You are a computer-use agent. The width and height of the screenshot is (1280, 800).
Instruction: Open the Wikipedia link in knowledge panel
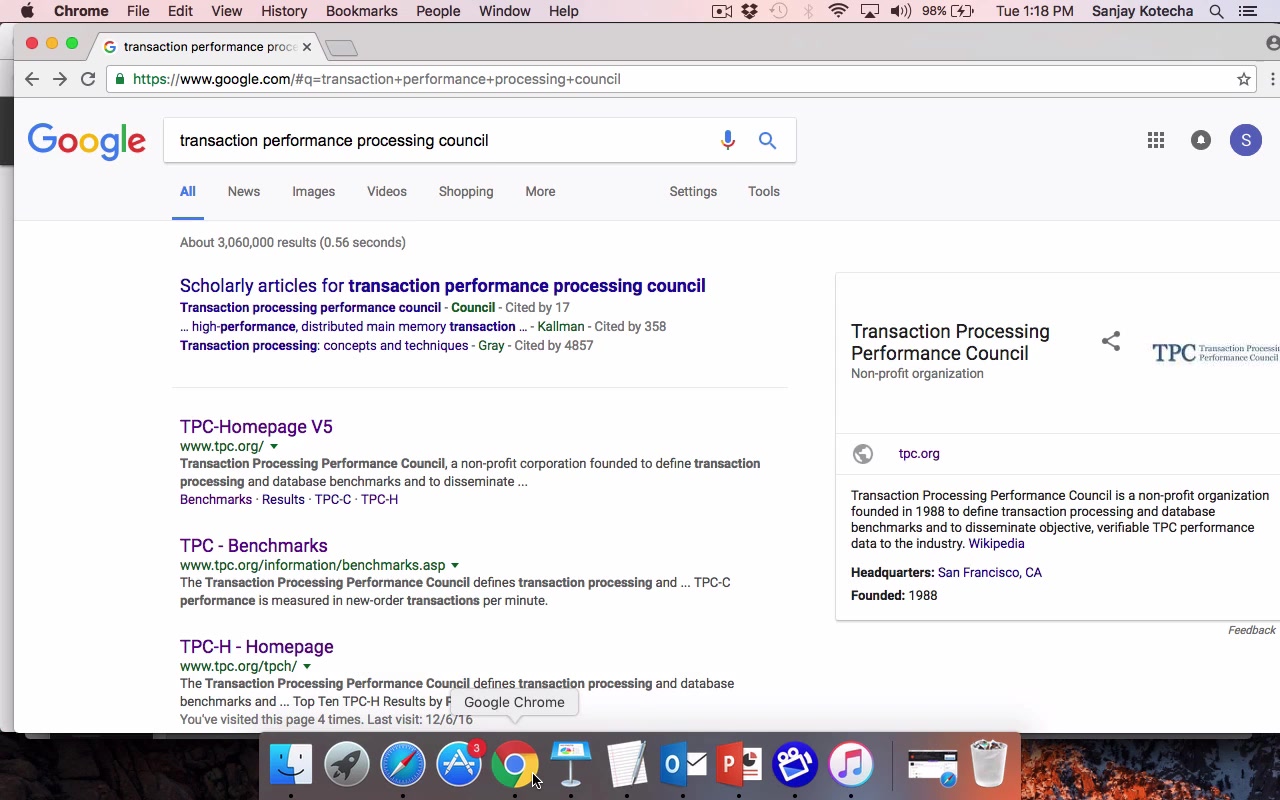[x=996, y=544]
